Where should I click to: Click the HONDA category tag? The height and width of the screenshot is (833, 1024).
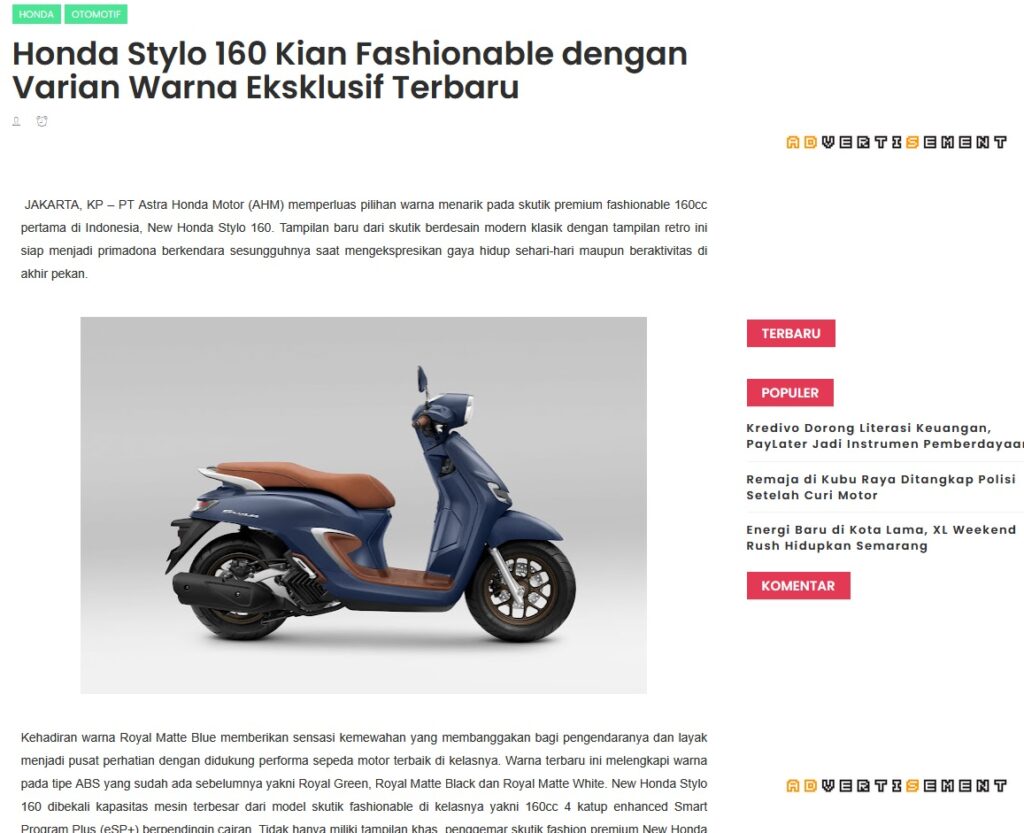pyautogui.click(x=36, y=14)
